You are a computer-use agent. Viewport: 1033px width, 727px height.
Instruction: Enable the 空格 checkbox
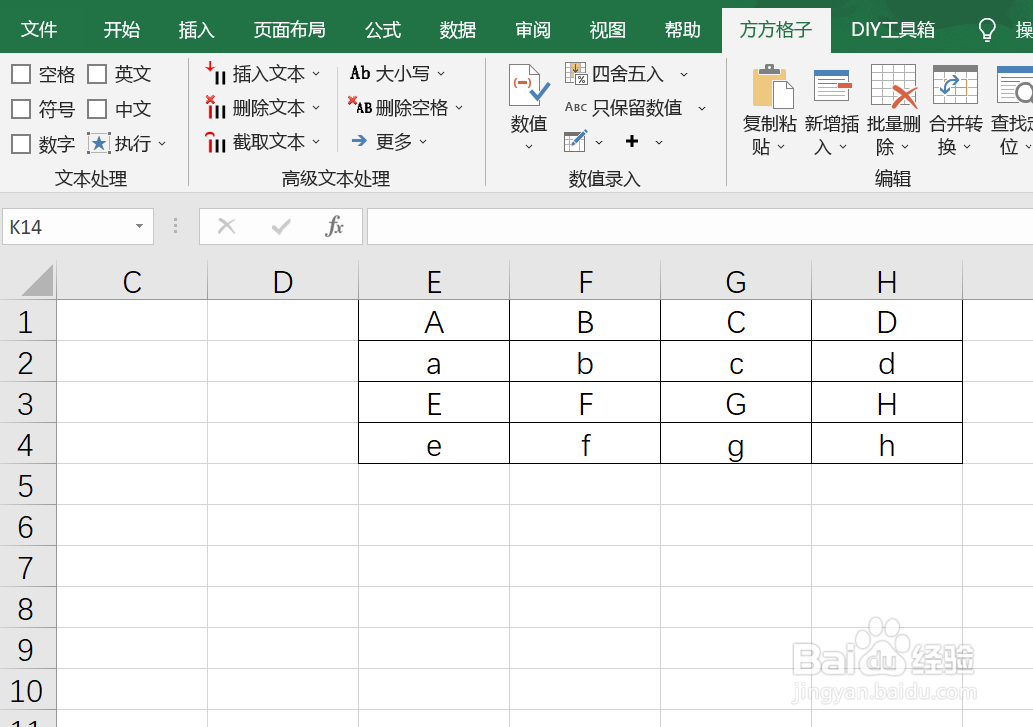tap(21, 74)
